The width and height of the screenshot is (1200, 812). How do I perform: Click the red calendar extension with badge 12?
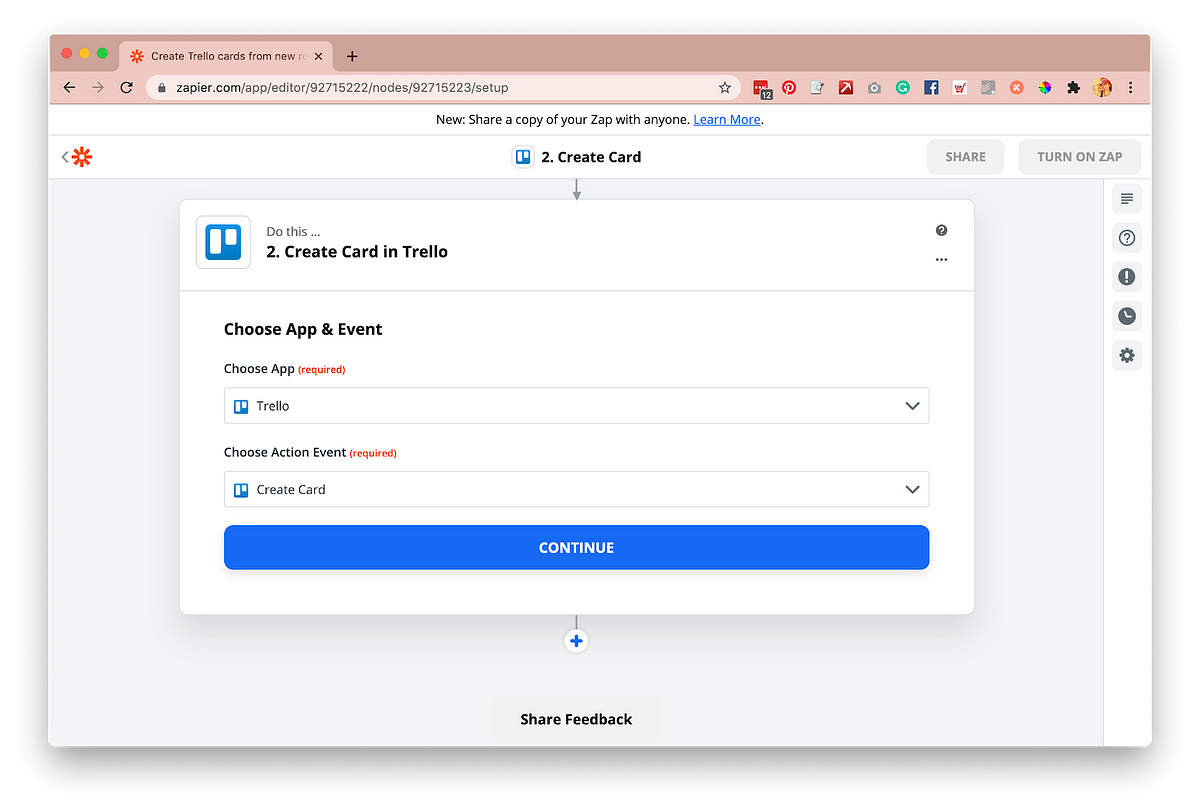762,89
